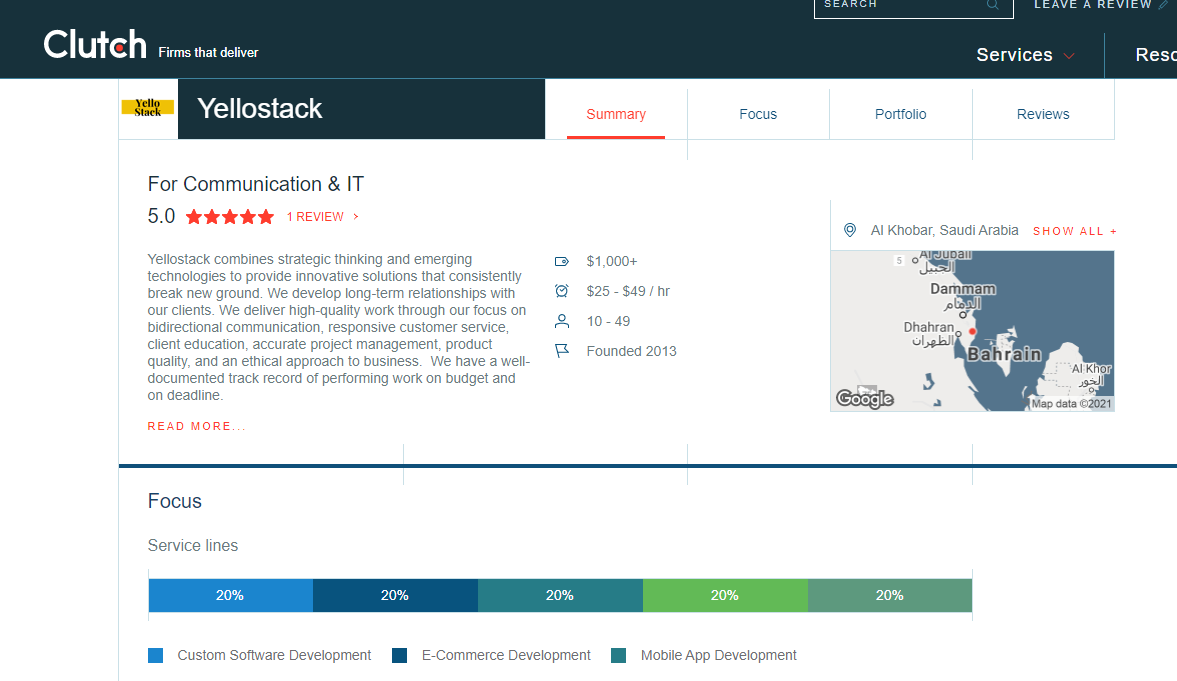This screenshot has height=681, width=1177.
Task: Click the Google map of Al Khobar
Action: click(972, 331)
